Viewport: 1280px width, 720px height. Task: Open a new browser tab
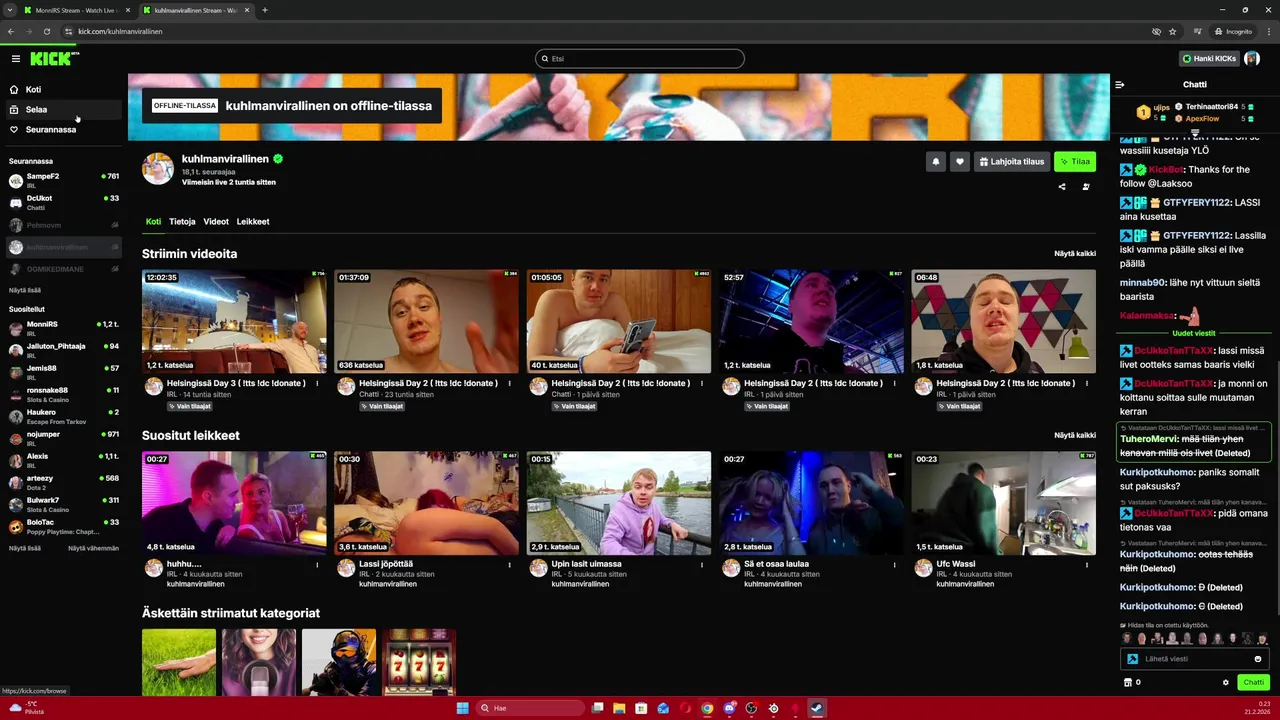265,10
